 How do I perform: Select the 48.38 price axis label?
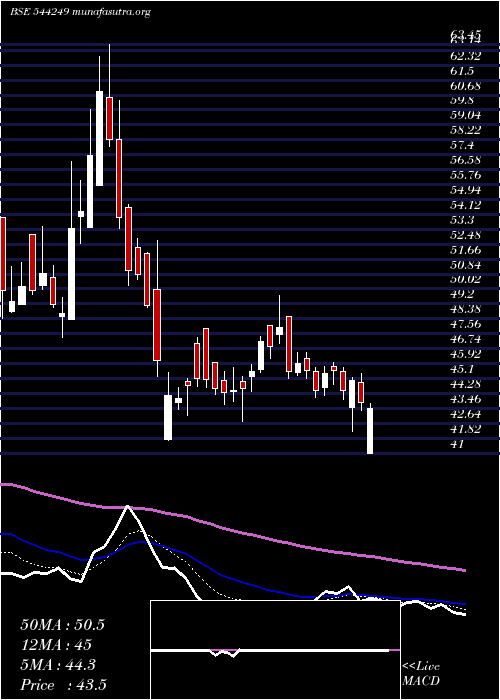466,309
